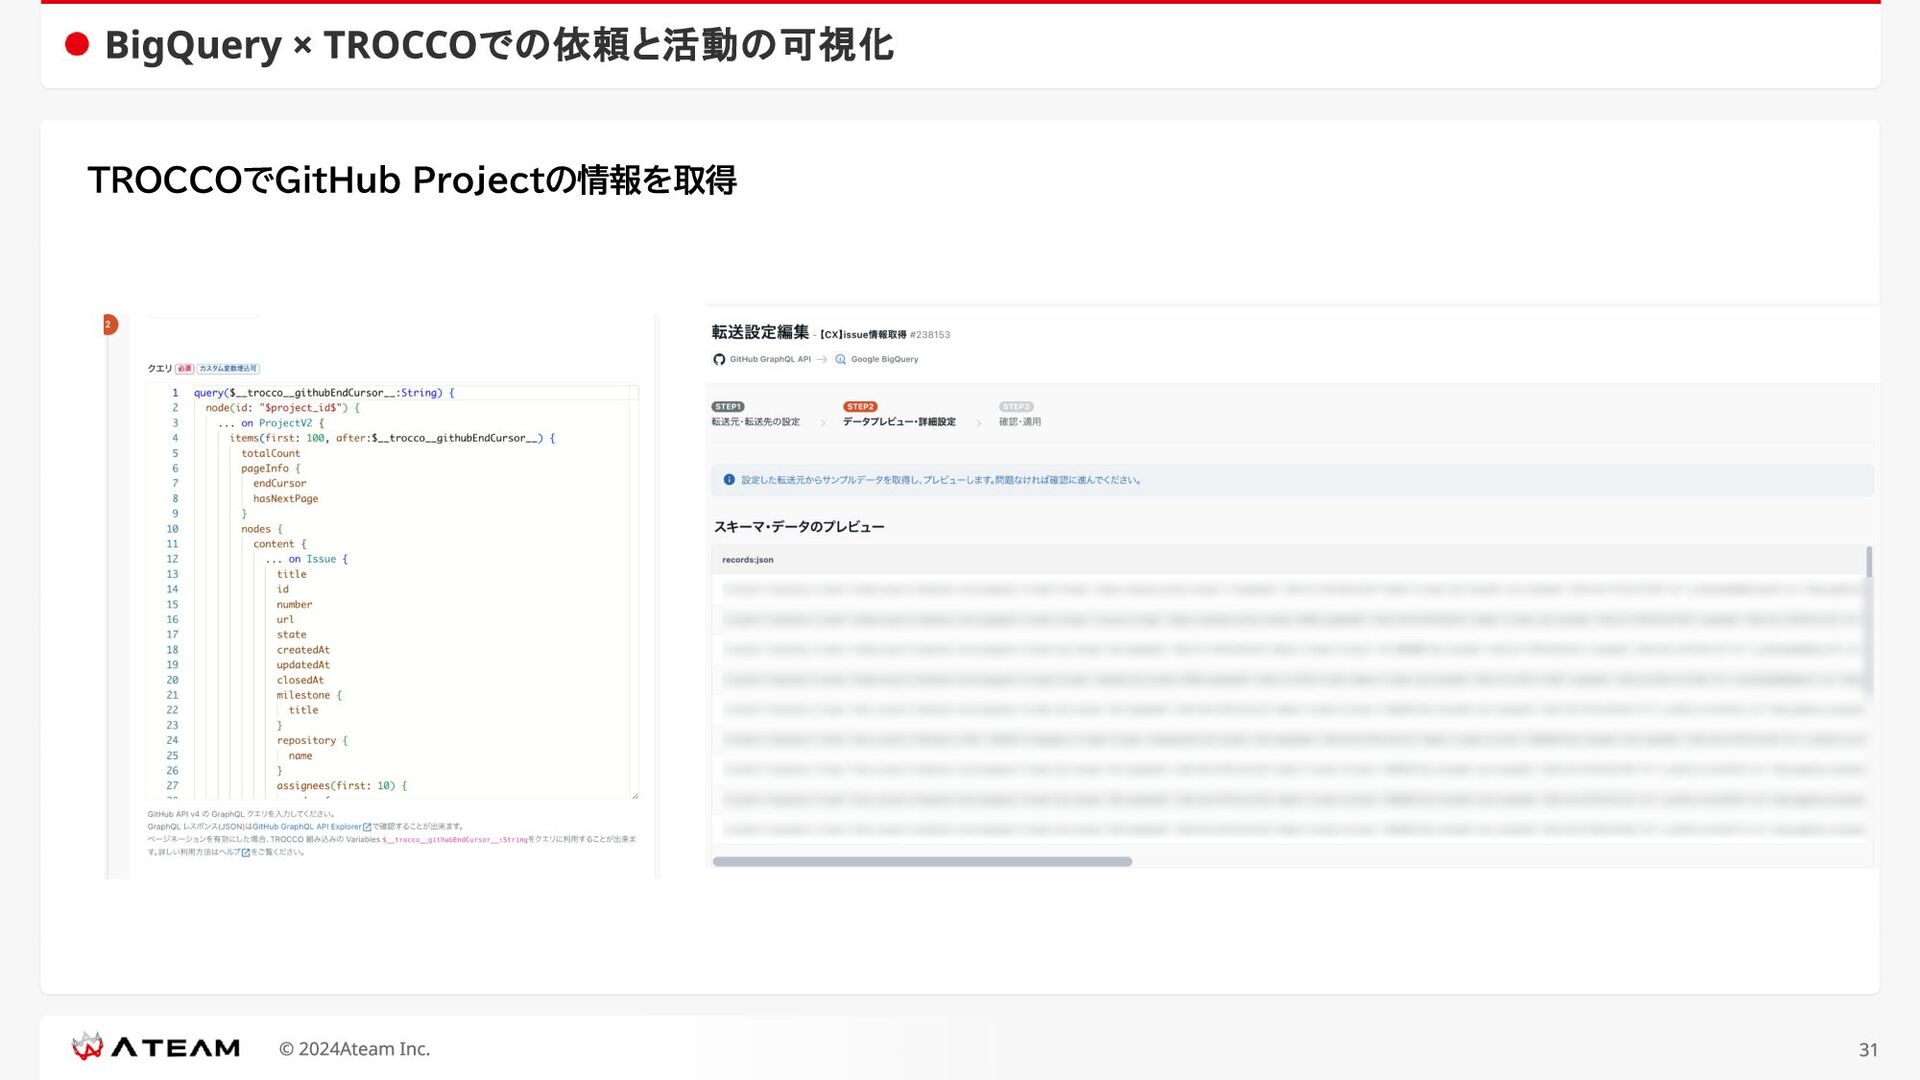Viewport: 1920px width, 1080px height.
Task: Open the GitHub GraphQL API Explorer link
Action: pyautogui.click(x=307, y=827)
